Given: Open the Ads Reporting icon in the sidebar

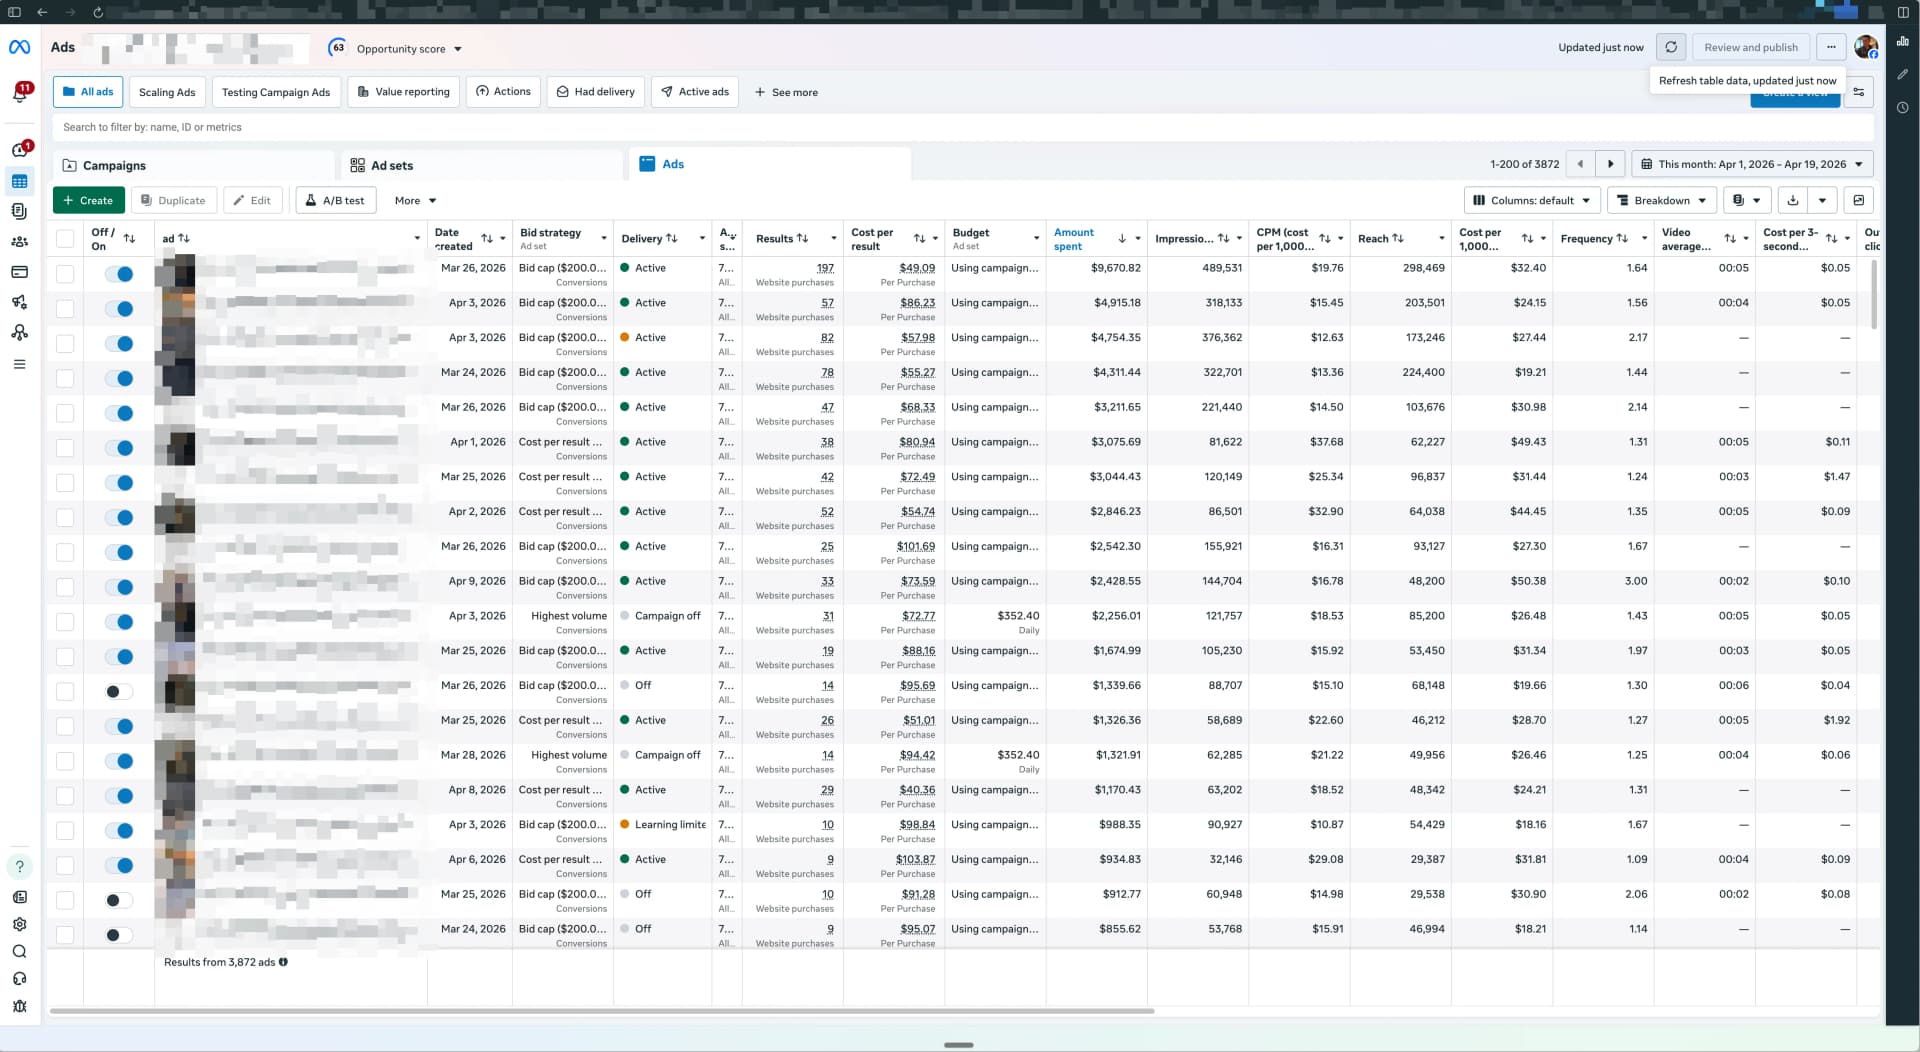Looking at the screenshot, I should pyautogui.click(x=20, y=211).
